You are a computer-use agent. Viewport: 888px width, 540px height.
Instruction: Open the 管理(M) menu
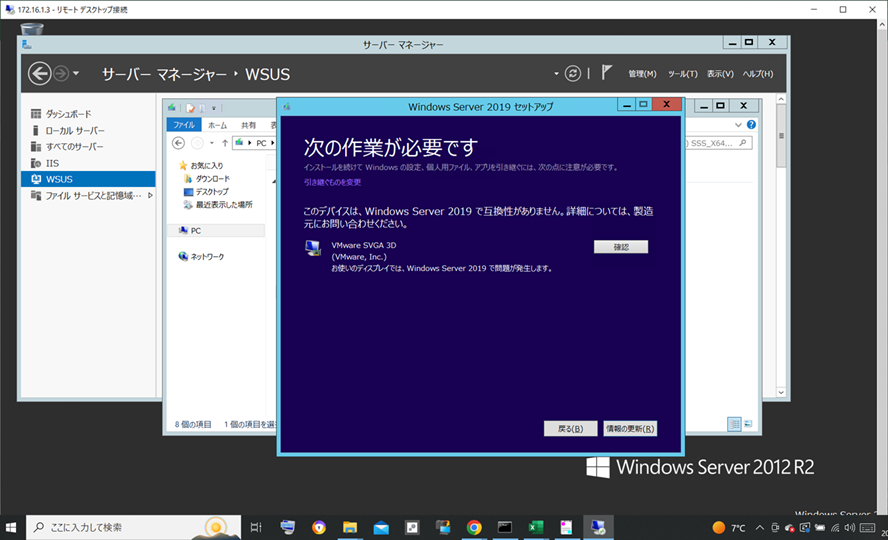[x=642, y=74]
